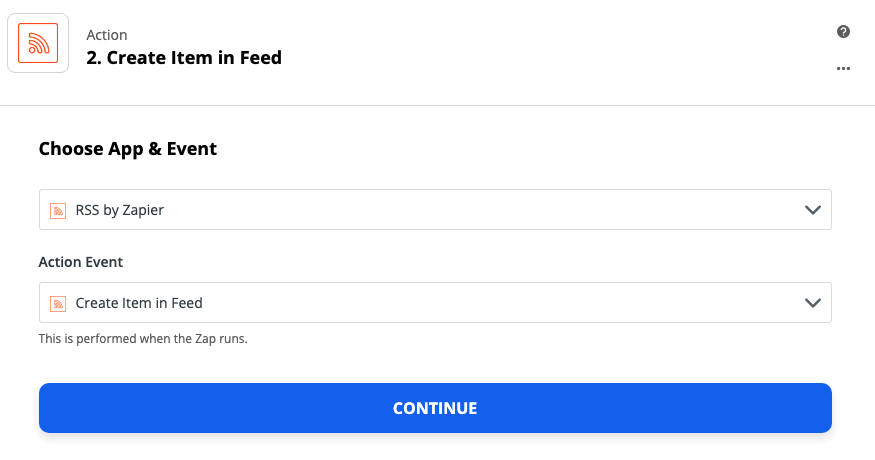Click the text This is performed when the Zap runs
The height and width of the screenshot is (460, 875).
[143, 339]
